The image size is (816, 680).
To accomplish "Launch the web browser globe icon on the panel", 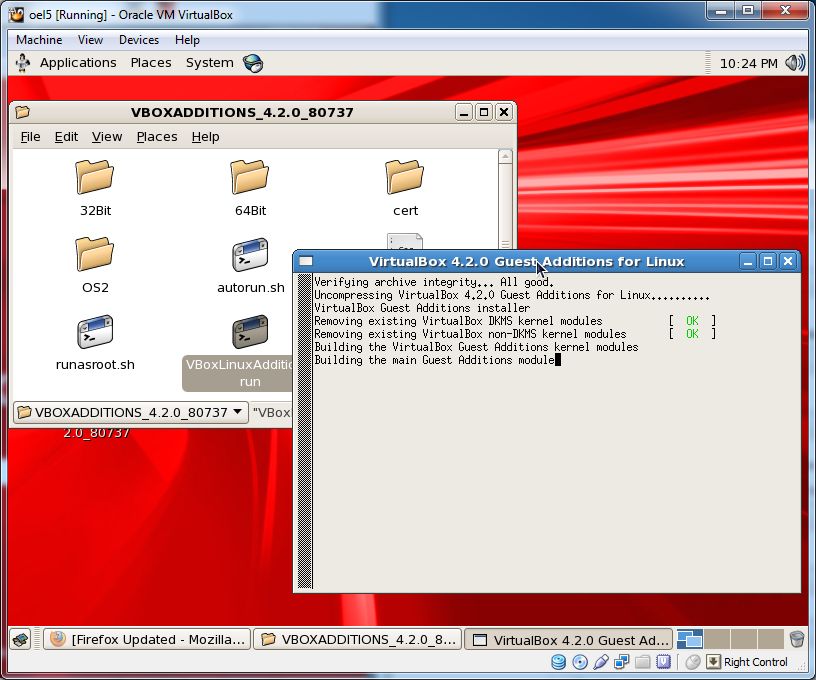I will point(253,63).
